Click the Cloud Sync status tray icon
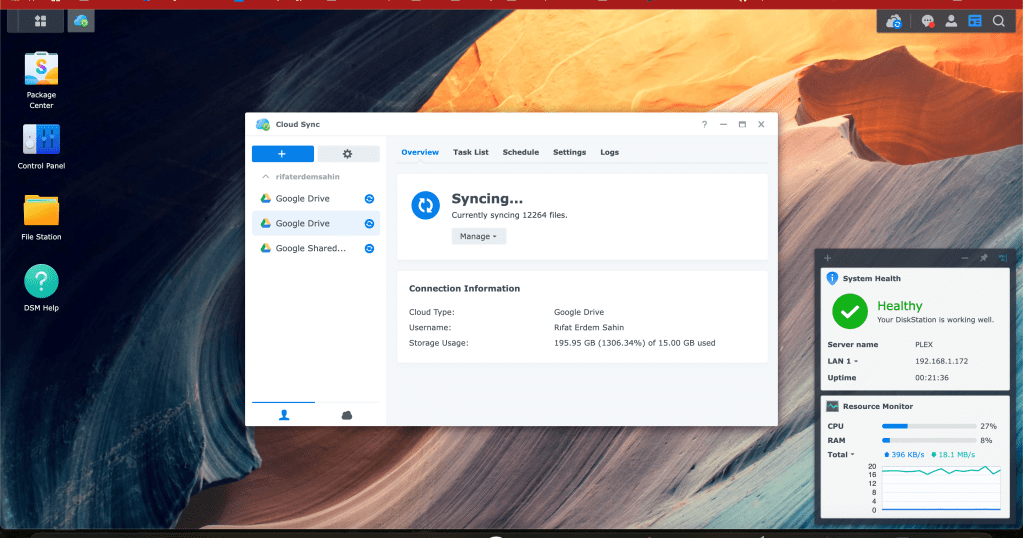The image size is (1023, 538). [894, 22]
